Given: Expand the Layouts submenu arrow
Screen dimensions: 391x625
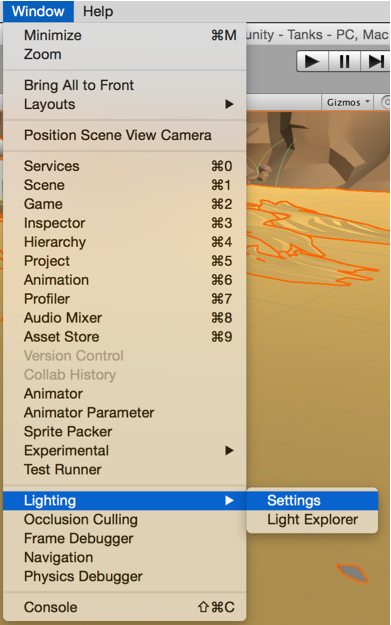Looking at the screenshot, I should coord(229,104).
